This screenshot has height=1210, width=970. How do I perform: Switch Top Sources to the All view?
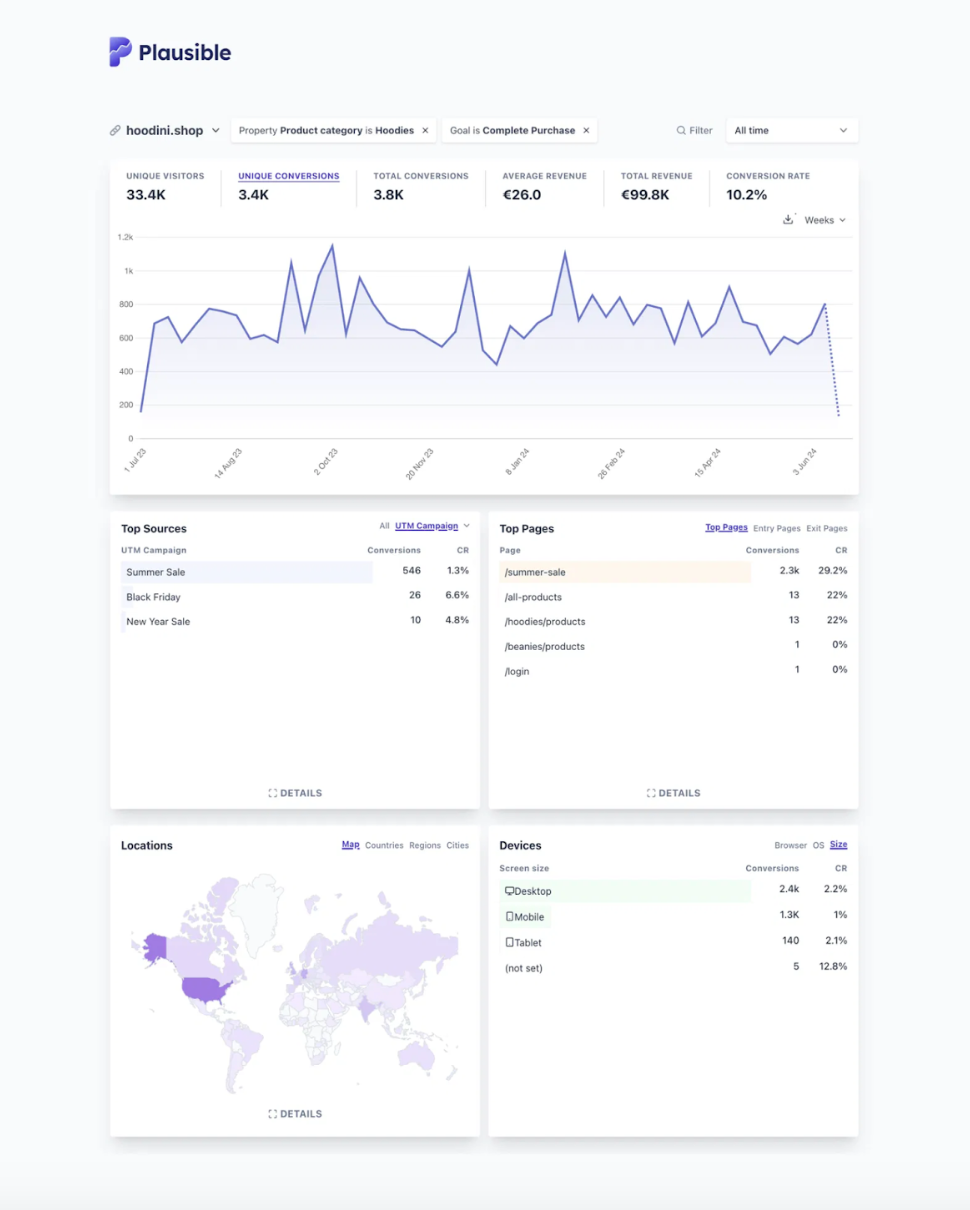point(384,525)
